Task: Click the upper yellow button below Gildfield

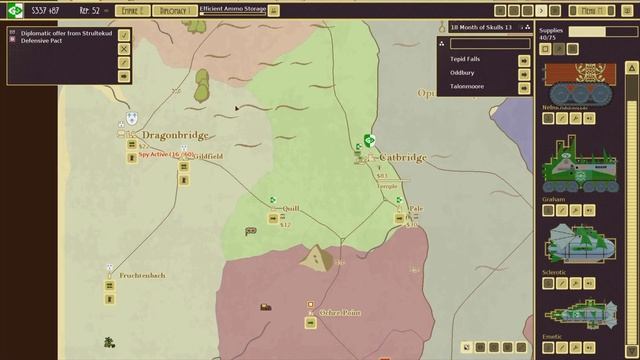Action: [x=184, y=167]
